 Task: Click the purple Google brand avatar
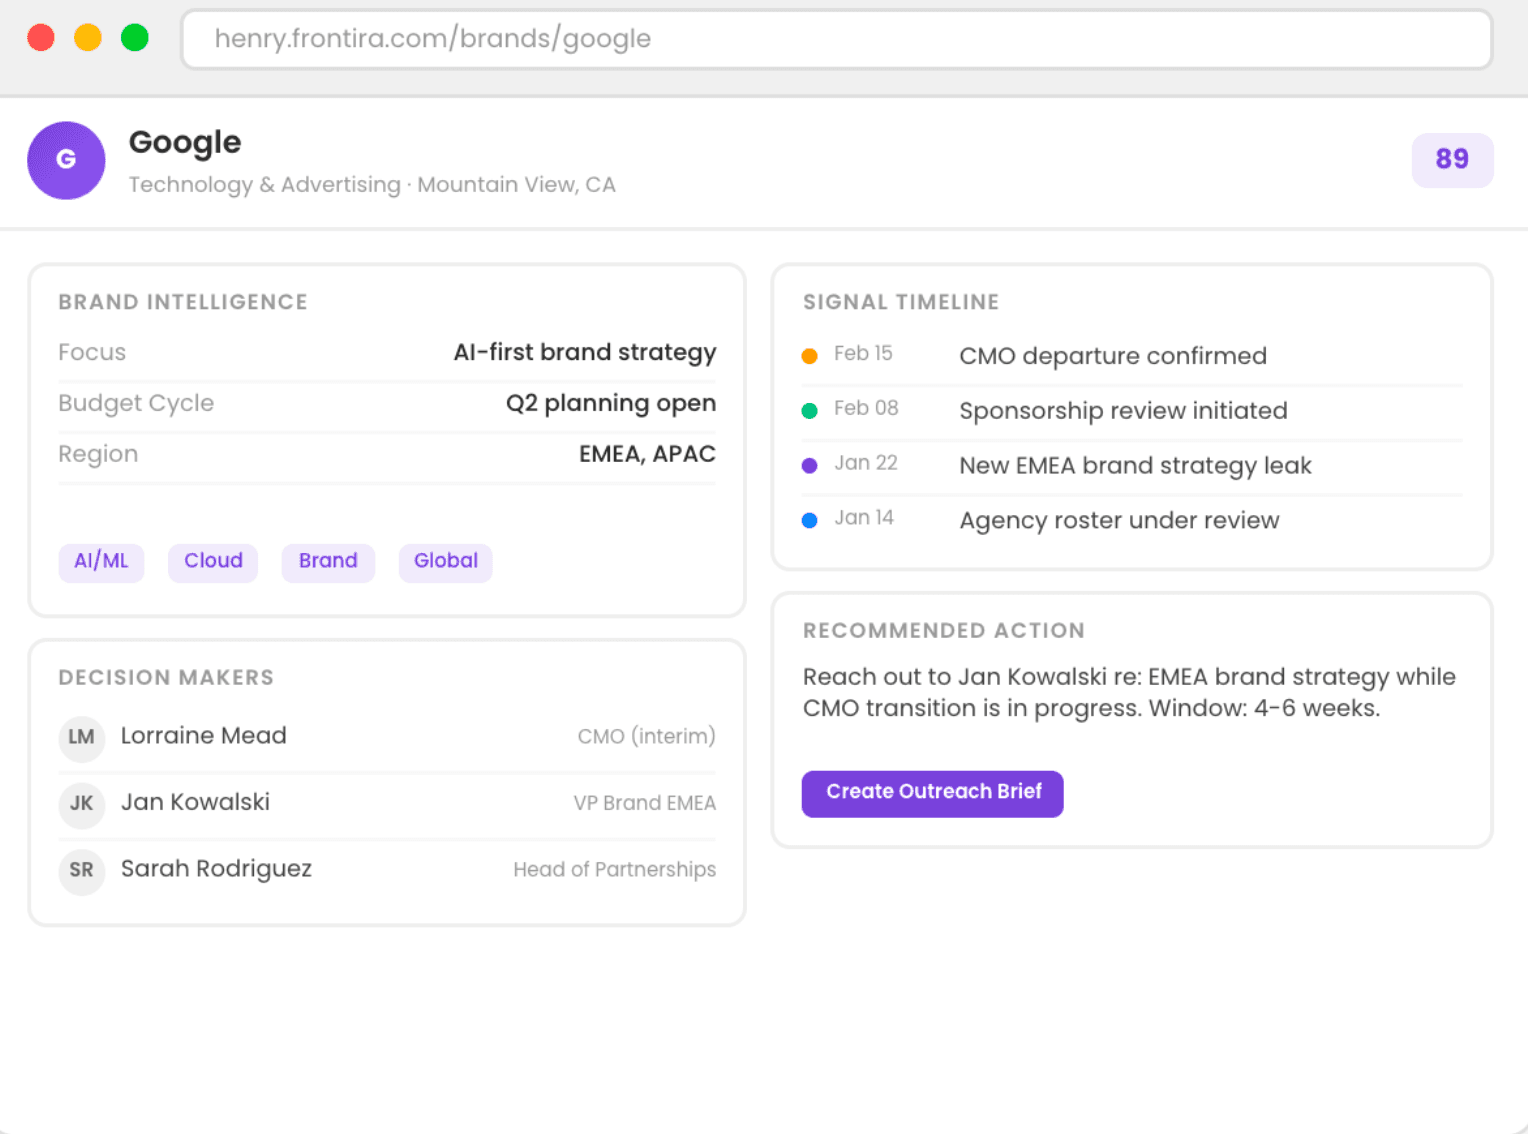click(66, 160)
